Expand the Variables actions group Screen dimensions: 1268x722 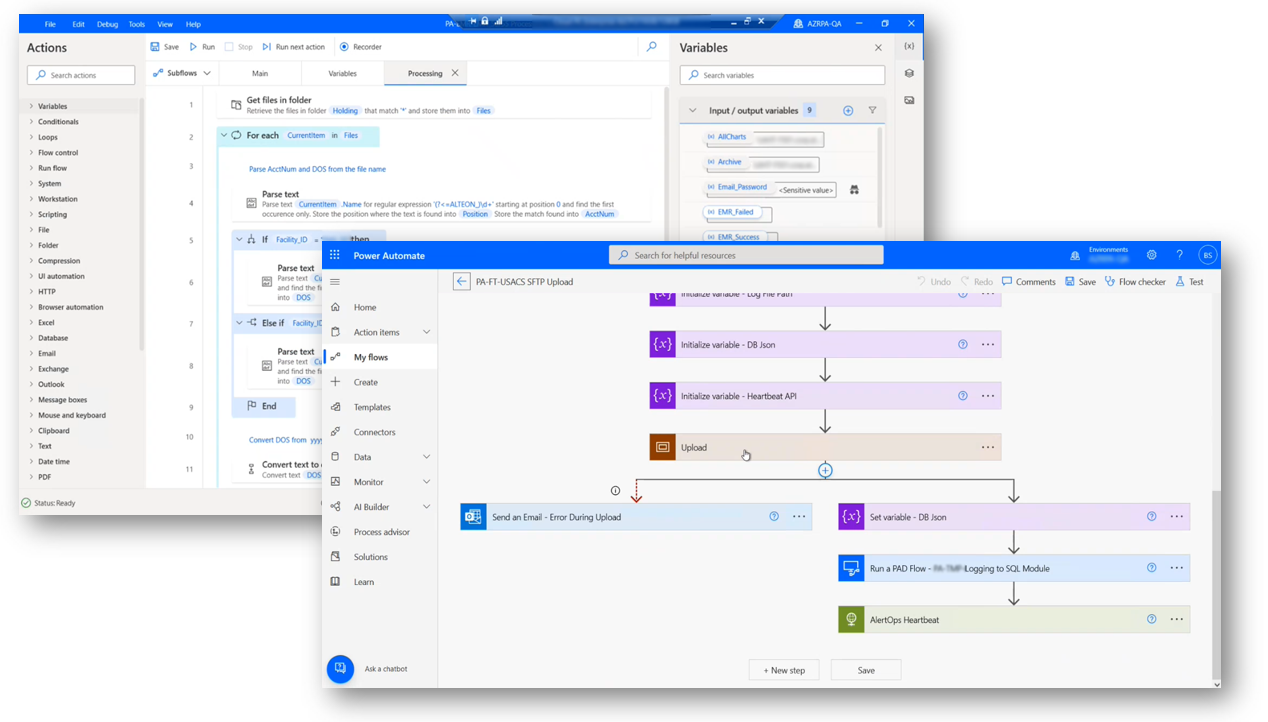click(31, 106)
